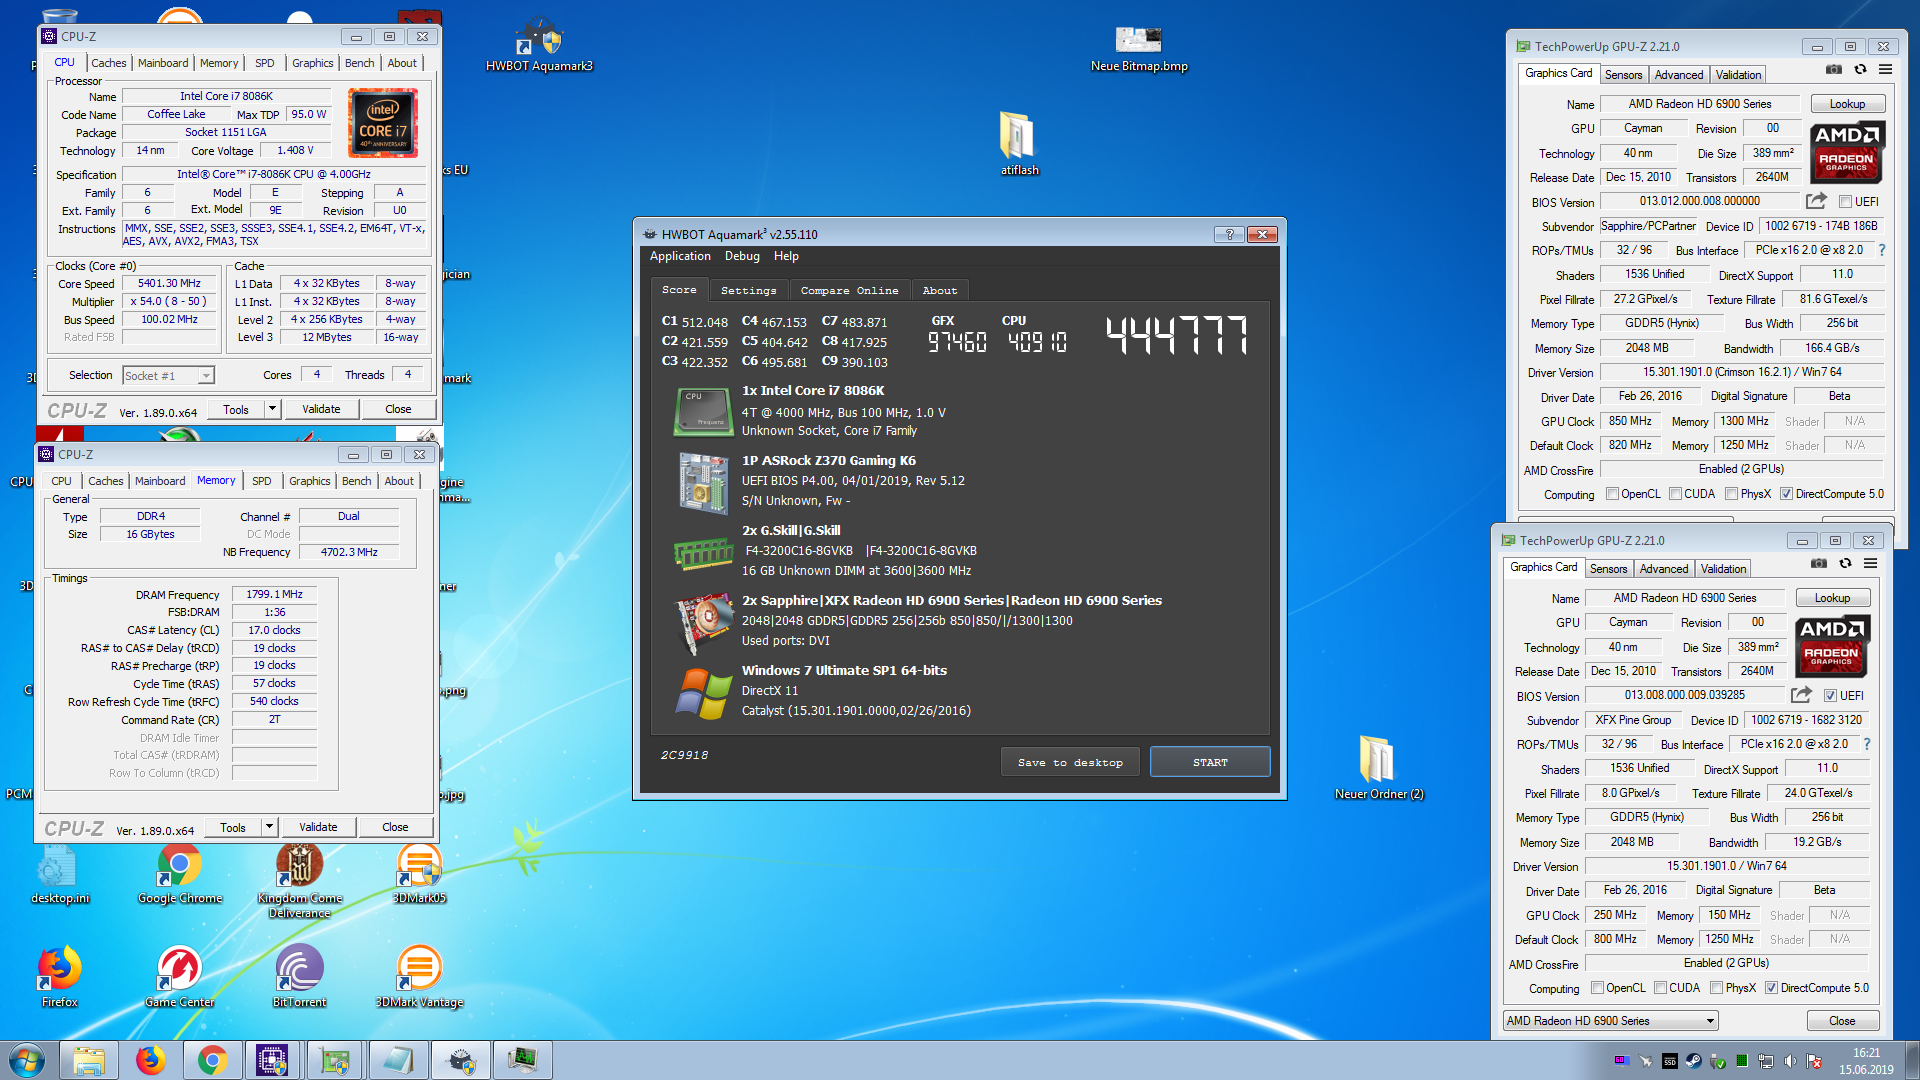Select Kingdom Come Deliverance desktop icon
Screen dimensions: 1920x1080
pos(299,880)
